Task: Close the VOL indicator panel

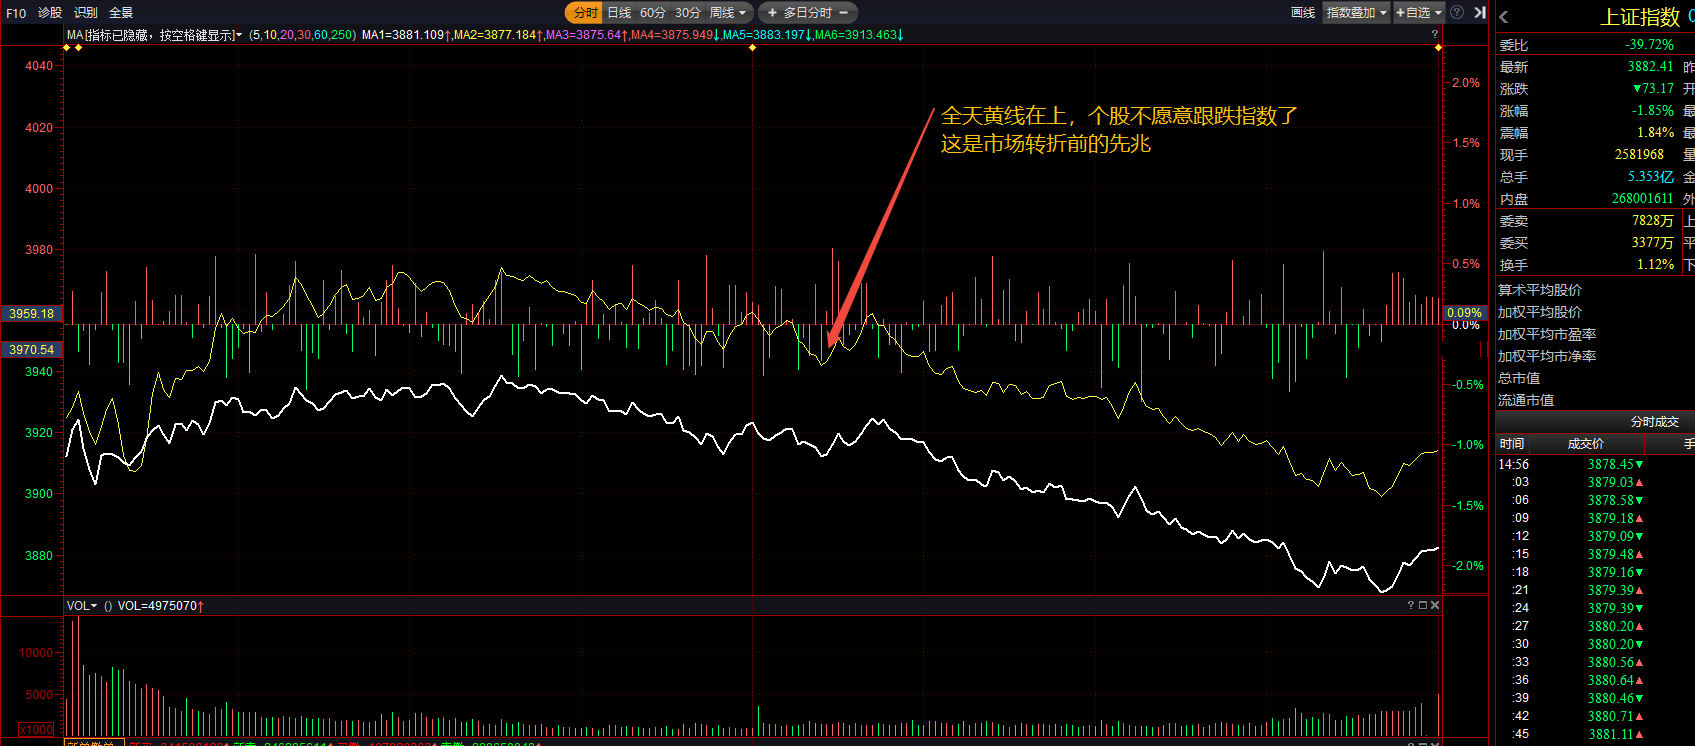Action: (1435, 605)
